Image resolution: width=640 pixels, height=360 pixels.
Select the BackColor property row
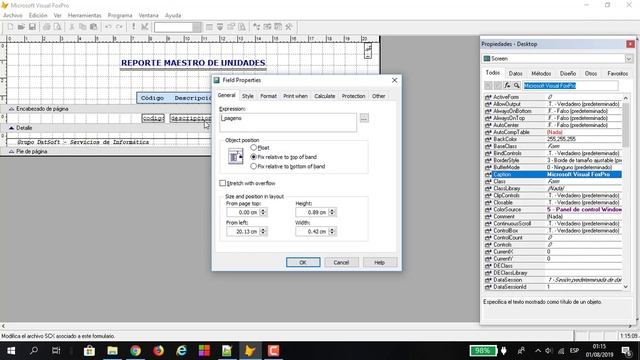[553, 139]
